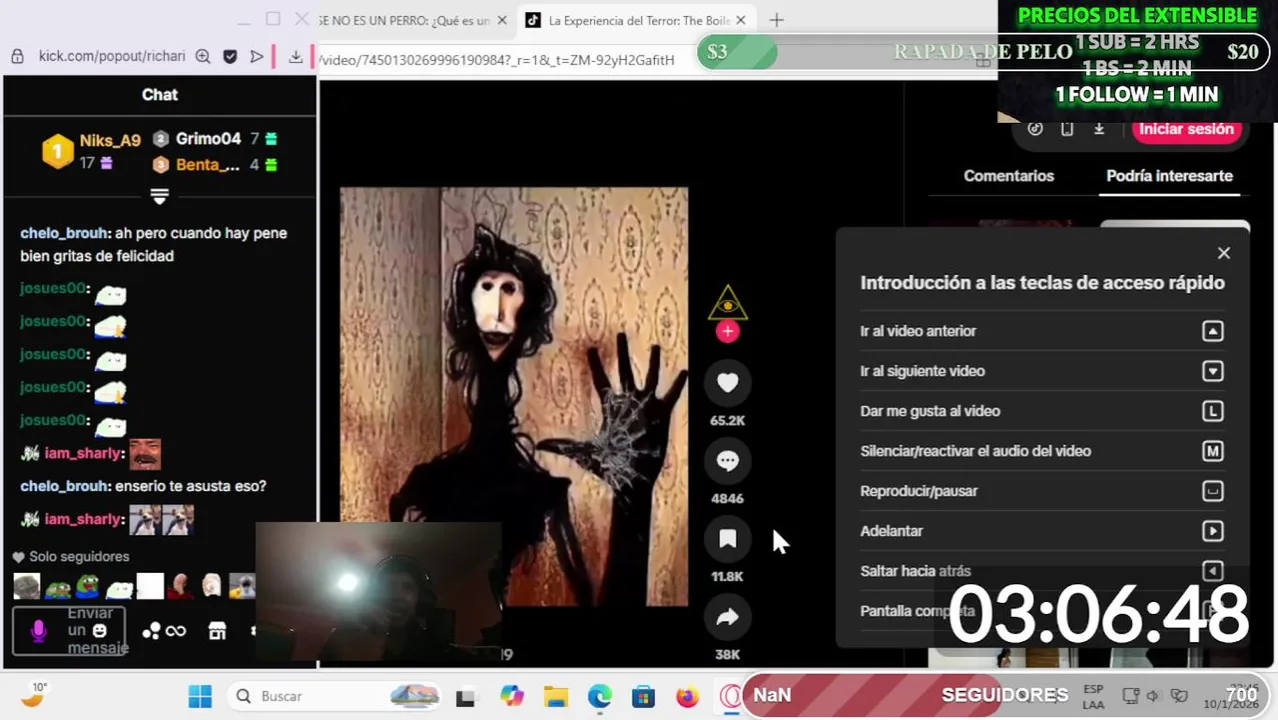Close the keyboard shortcuts panel
The width and height of the screenshot is (1278, 720).
click(1224, 253)
